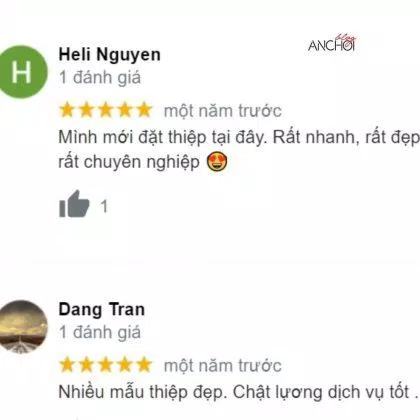Open Dang Tran's profile photo

[22, 327]
